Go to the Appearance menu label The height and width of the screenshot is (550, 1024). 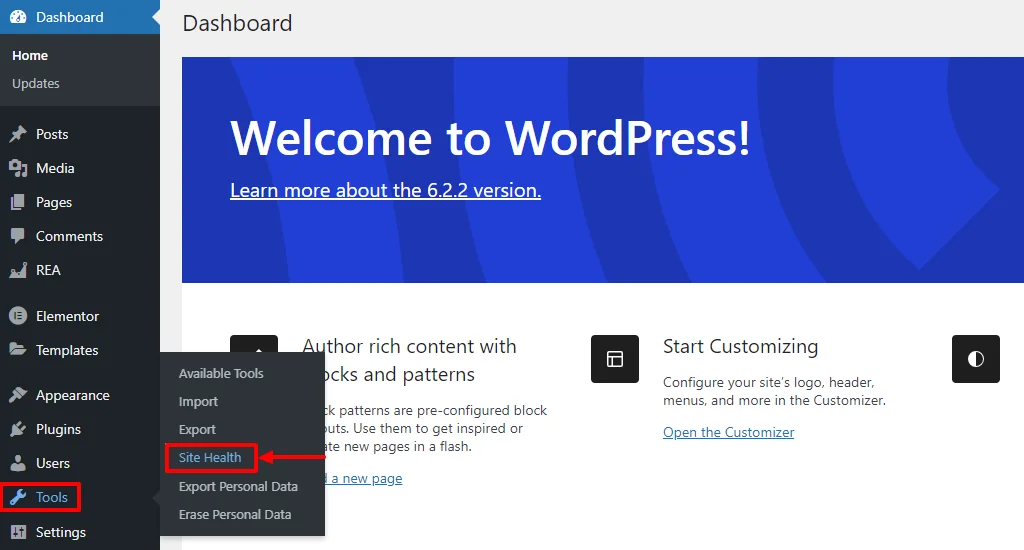[x=72, y=395]
